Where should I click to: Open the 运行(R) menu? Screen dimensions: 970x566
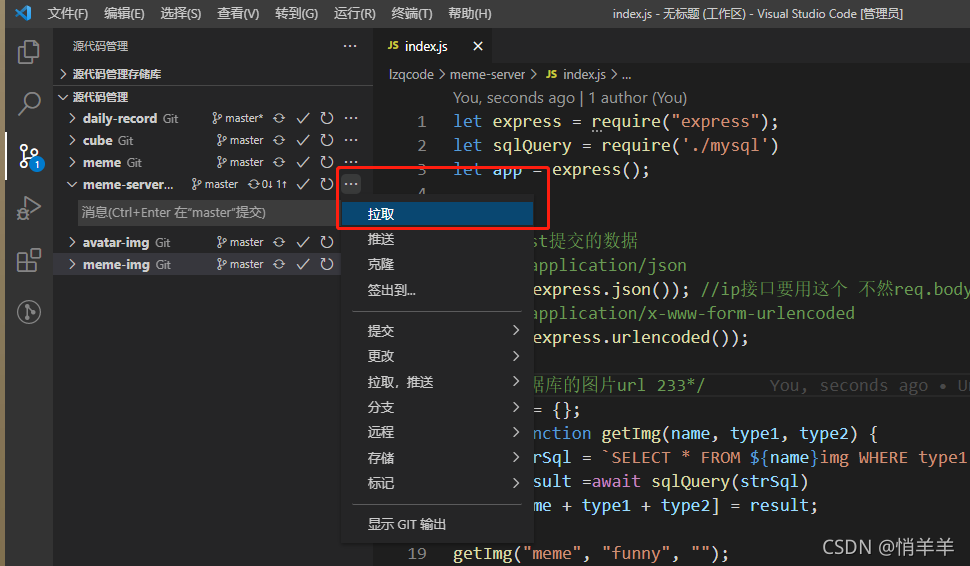354,14
